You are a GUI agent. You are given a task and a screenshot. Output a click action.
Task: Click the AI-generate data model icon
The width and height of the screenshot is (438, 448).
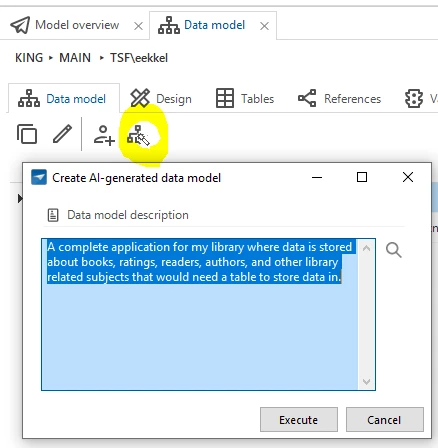click(138, 135)
